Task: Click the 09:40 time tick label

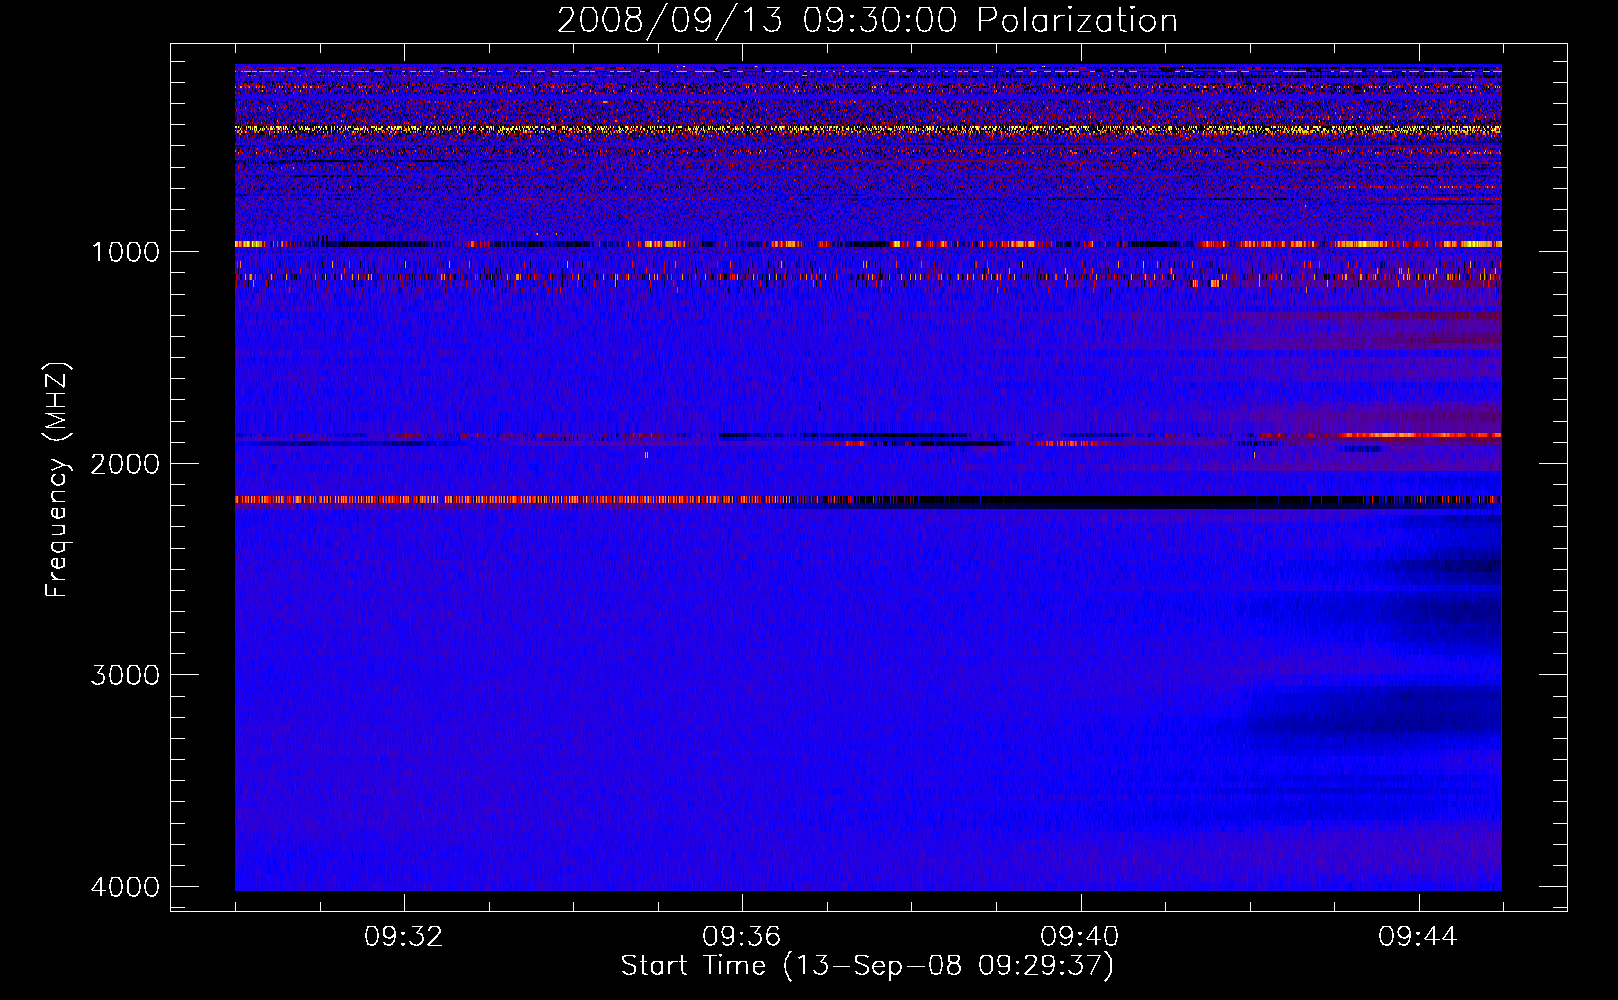Action: [x=1080, y=937]
